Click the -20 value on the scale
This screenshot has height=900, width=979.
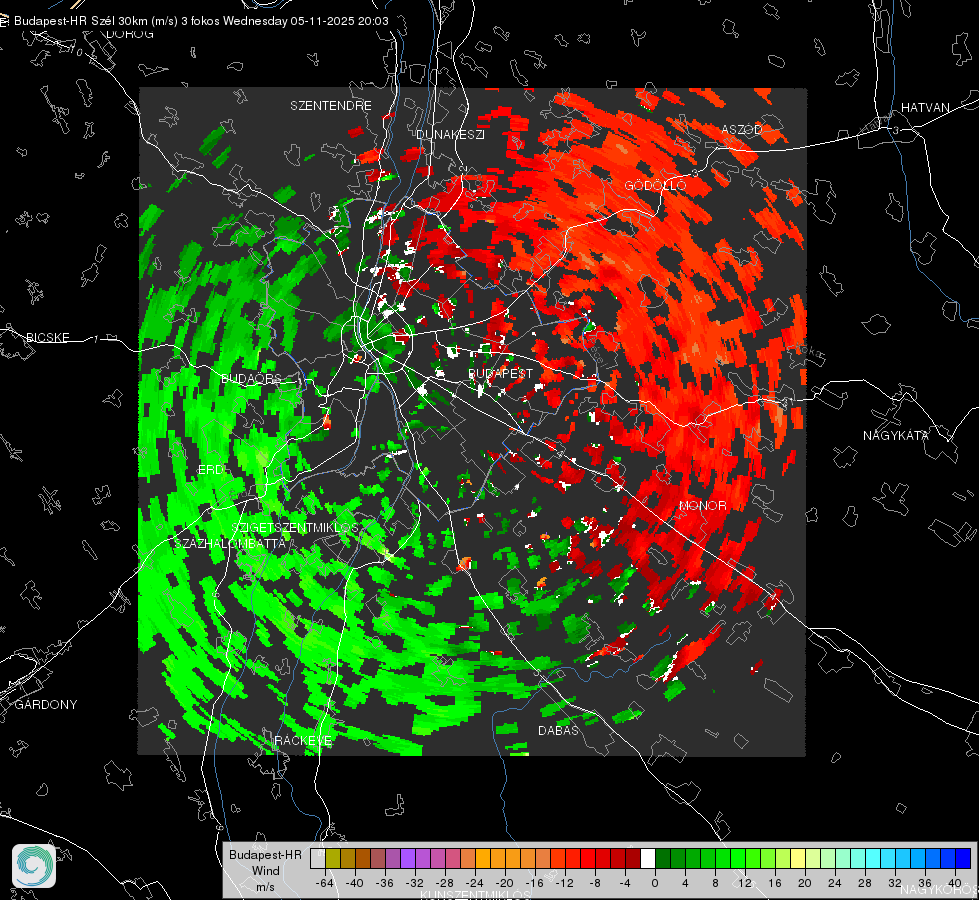point(504,883)
